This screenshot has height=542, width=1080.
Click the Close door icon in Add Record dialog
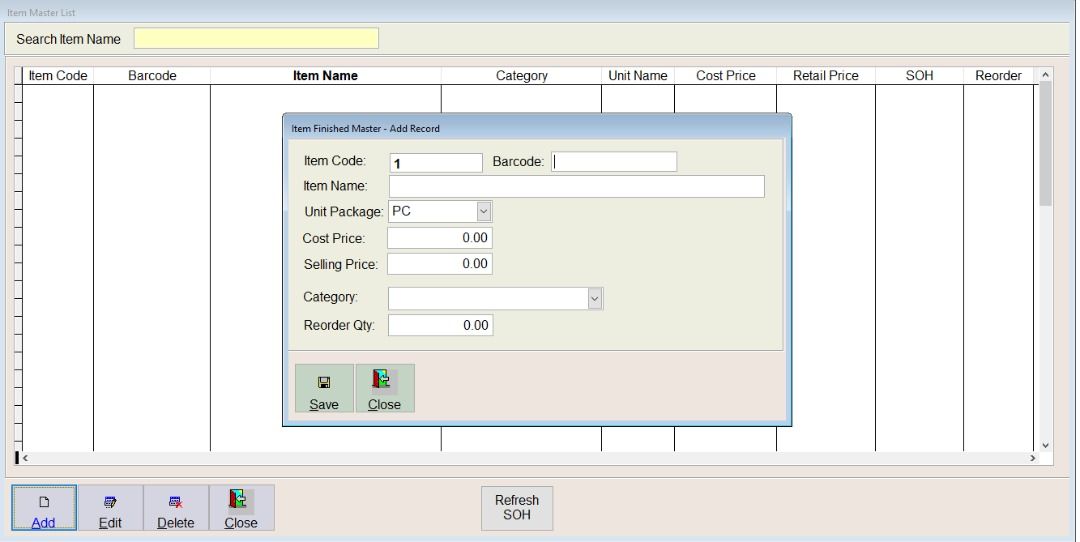click(x=381, y=380)
